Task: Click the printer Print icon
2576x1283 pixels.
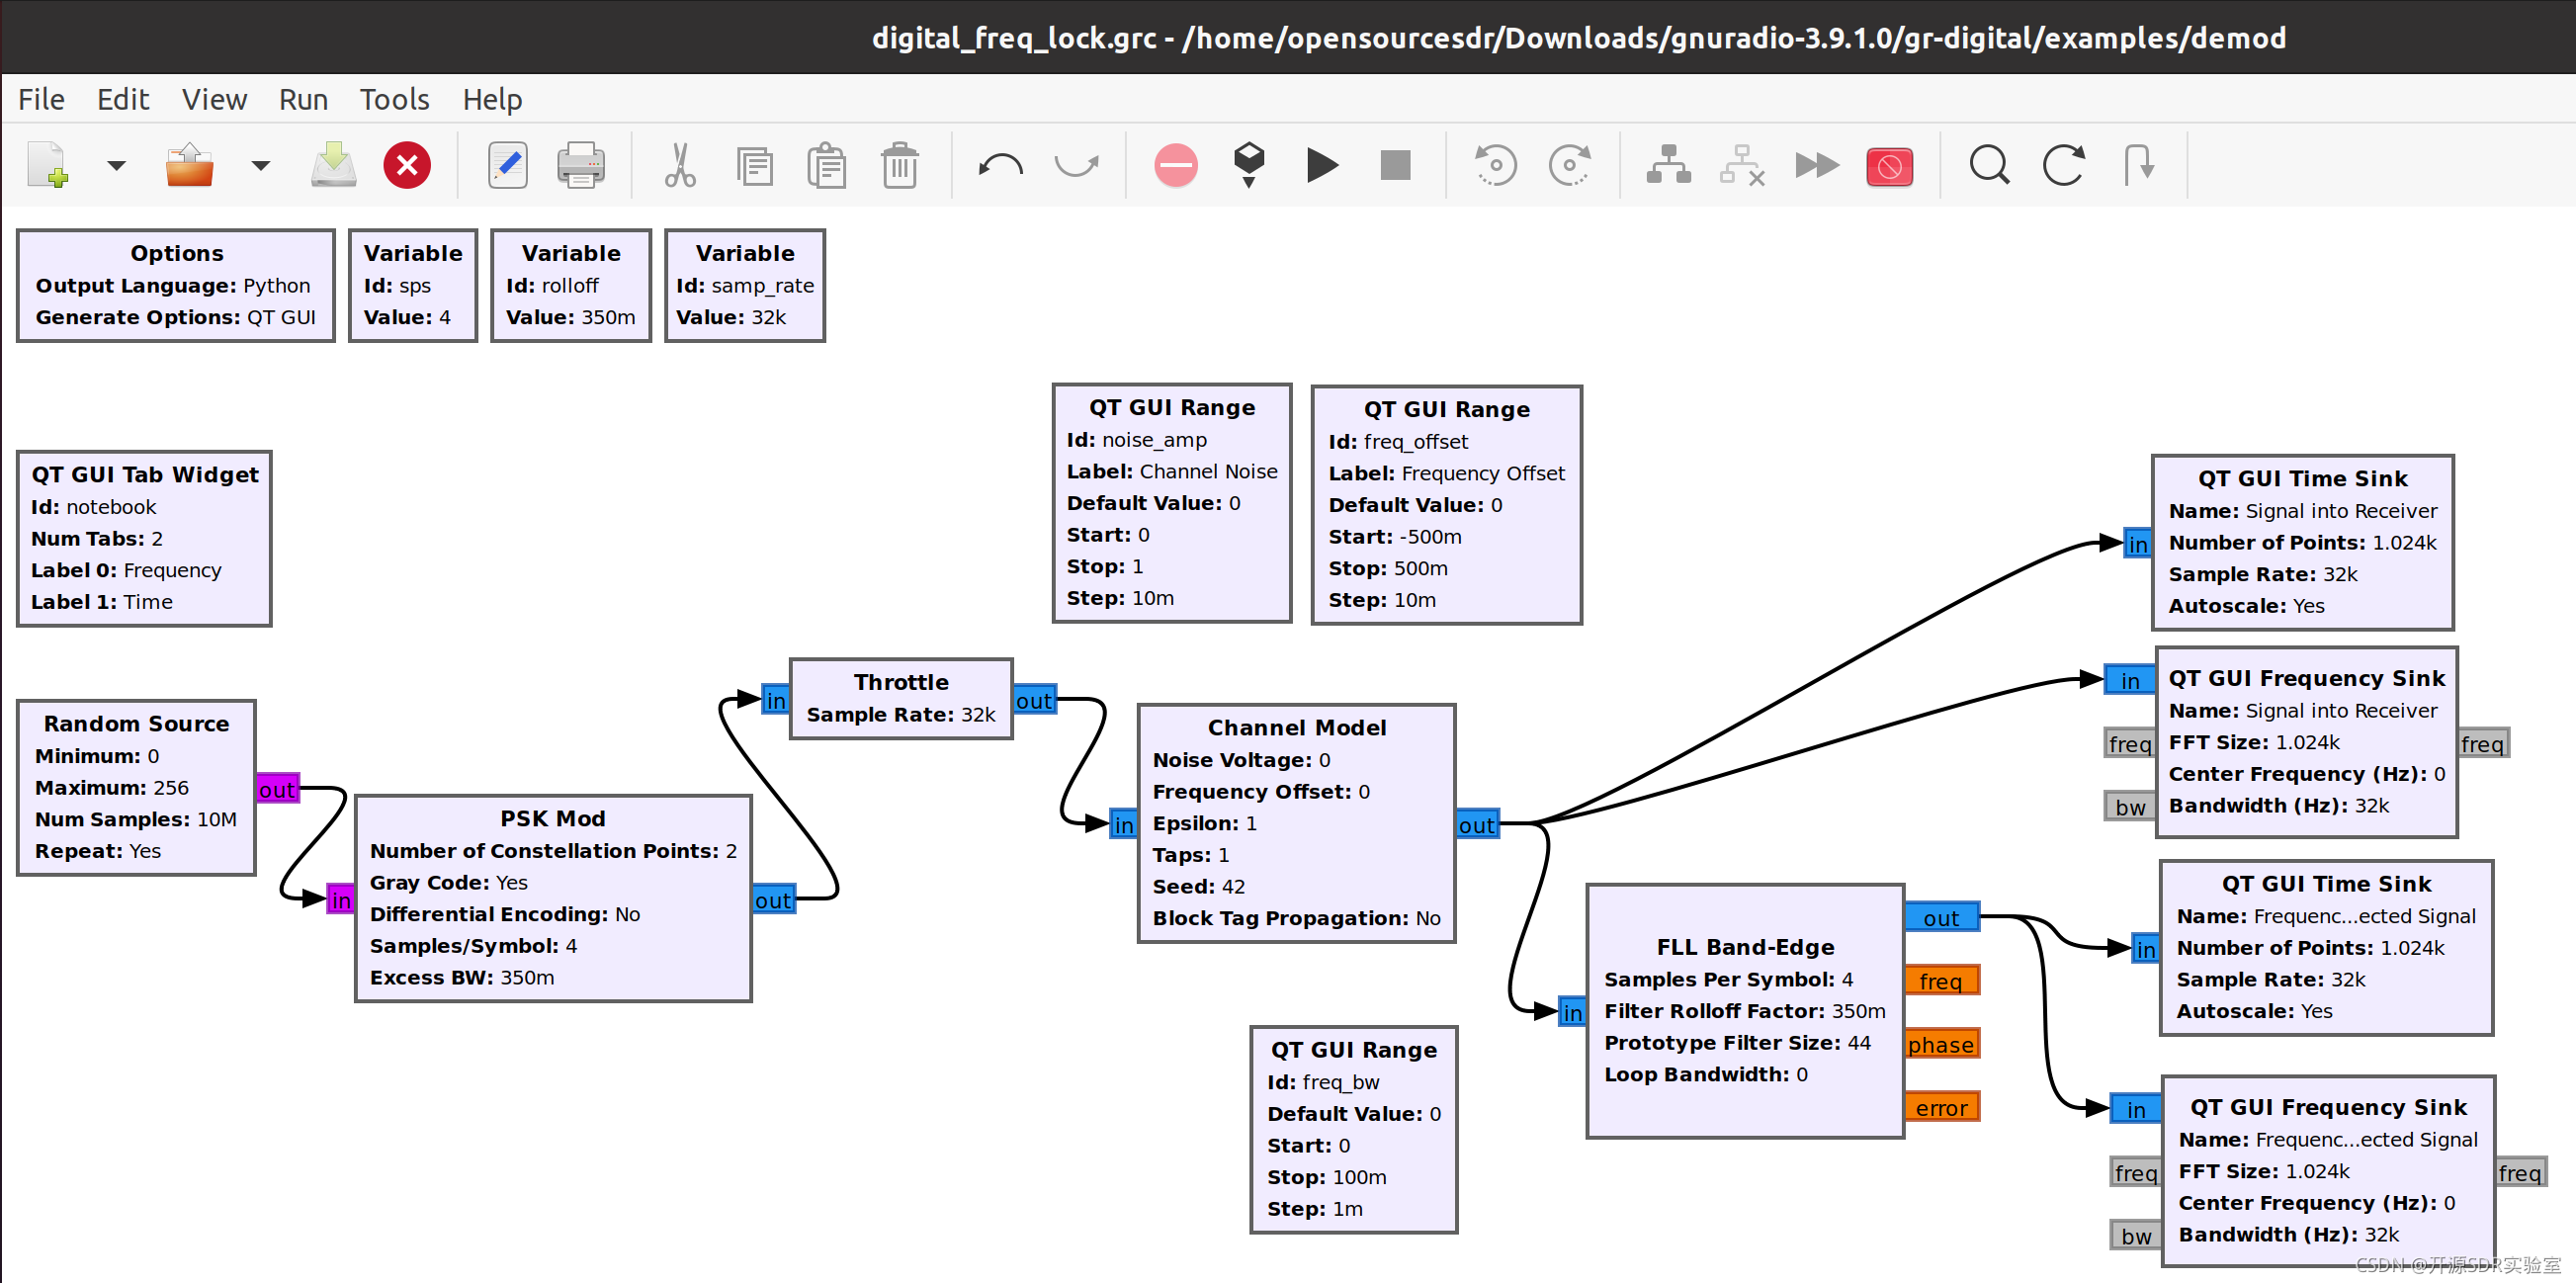Action: pyautogui.click(x=580, y=165)
